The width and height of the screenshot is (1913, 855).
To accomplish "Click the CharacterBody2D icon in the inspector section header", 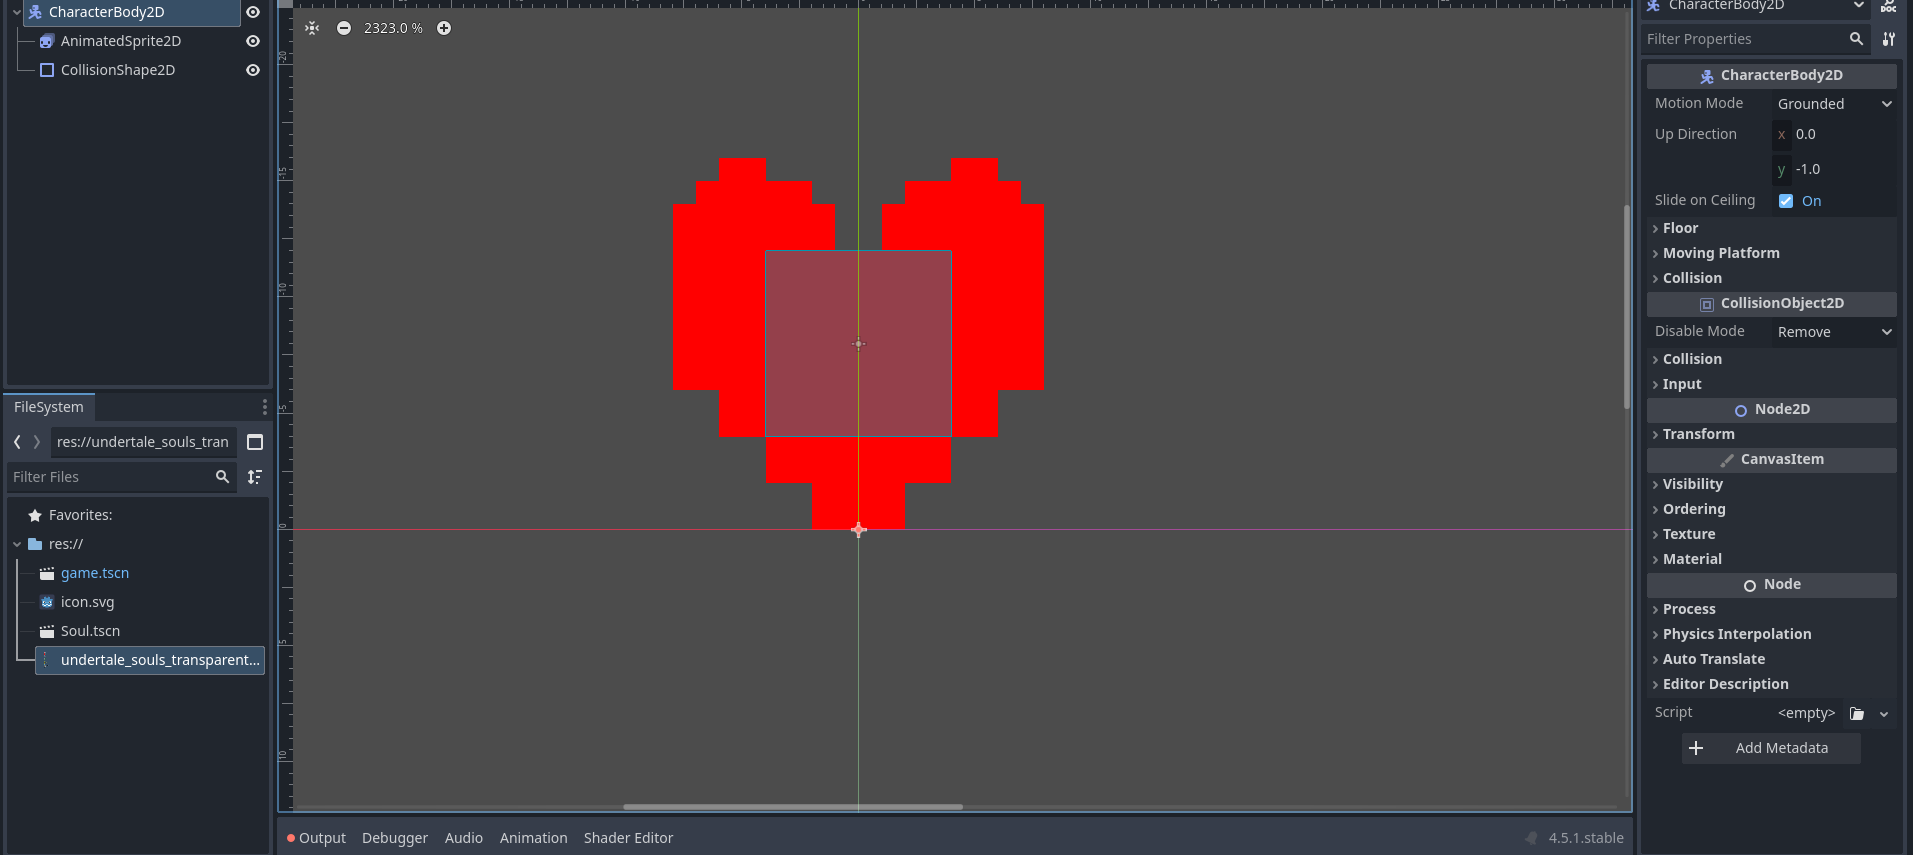I will click(x=1707, y=76).
